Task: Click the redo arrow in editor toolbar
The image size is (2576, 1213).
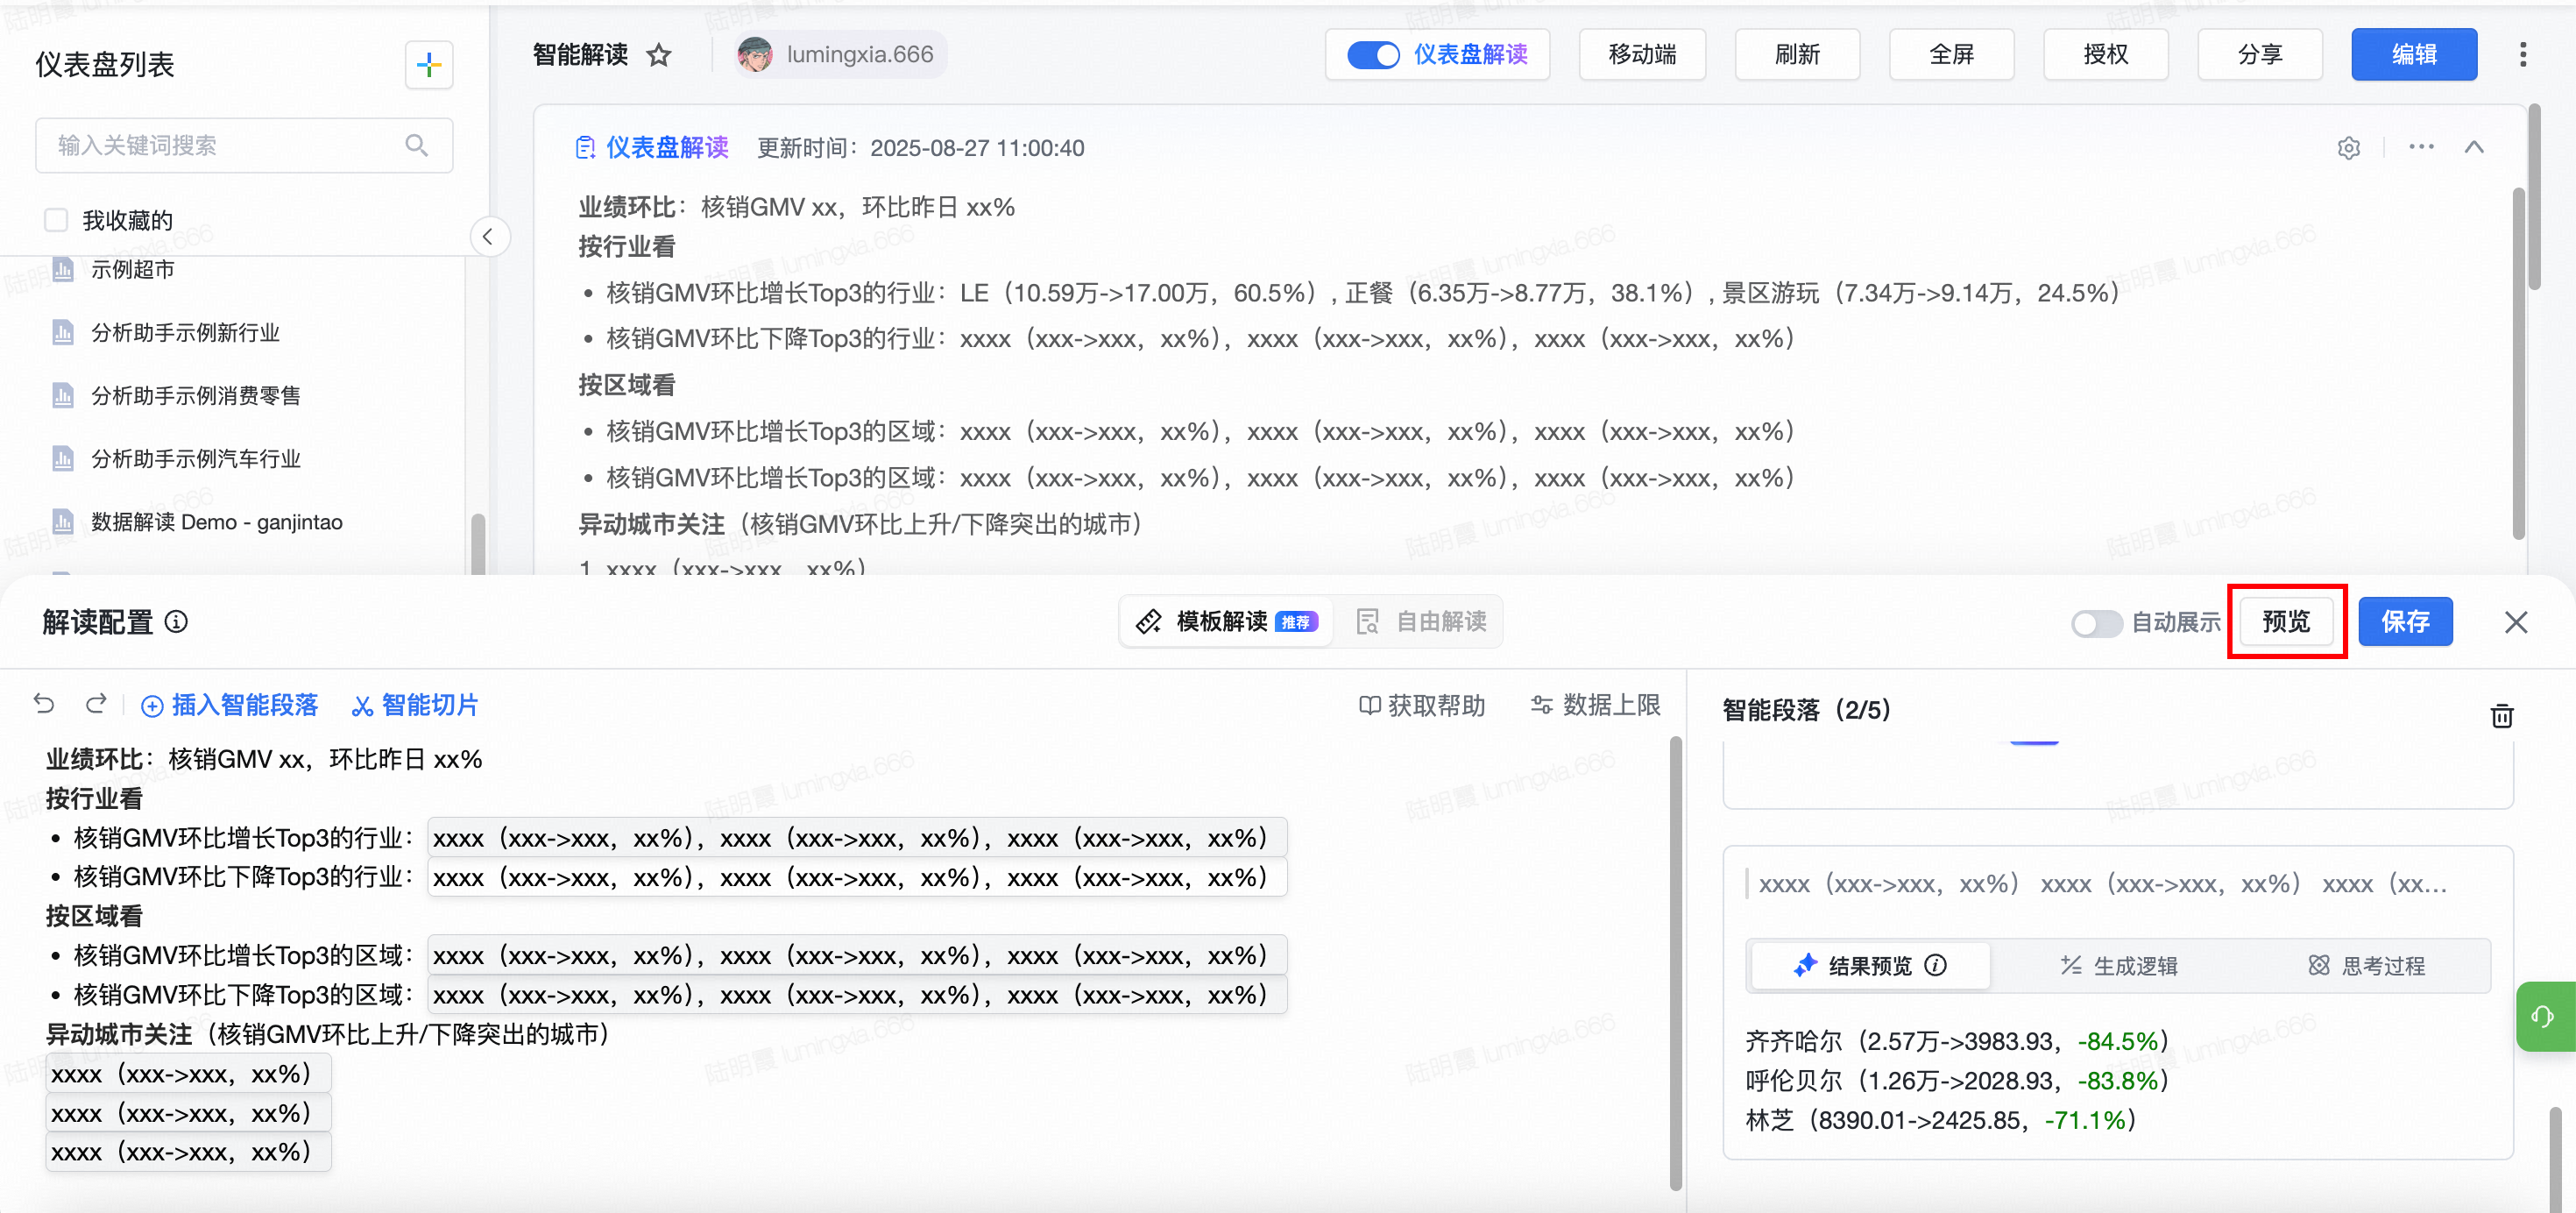Action: [96, 704]
